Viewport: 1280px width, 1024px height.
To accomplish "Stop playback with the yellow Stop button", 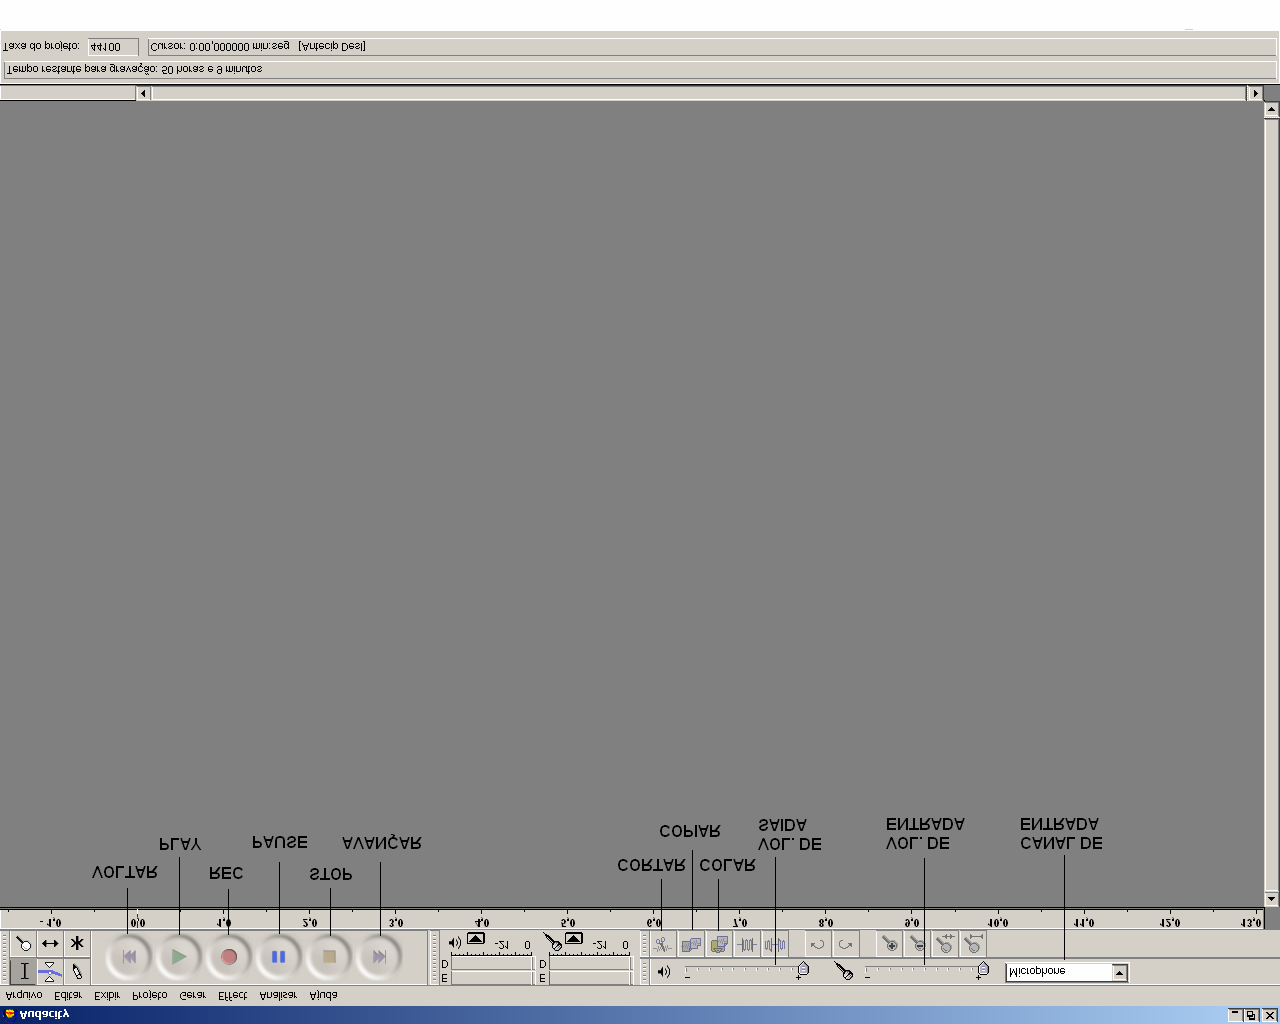I will coord(329,957).
